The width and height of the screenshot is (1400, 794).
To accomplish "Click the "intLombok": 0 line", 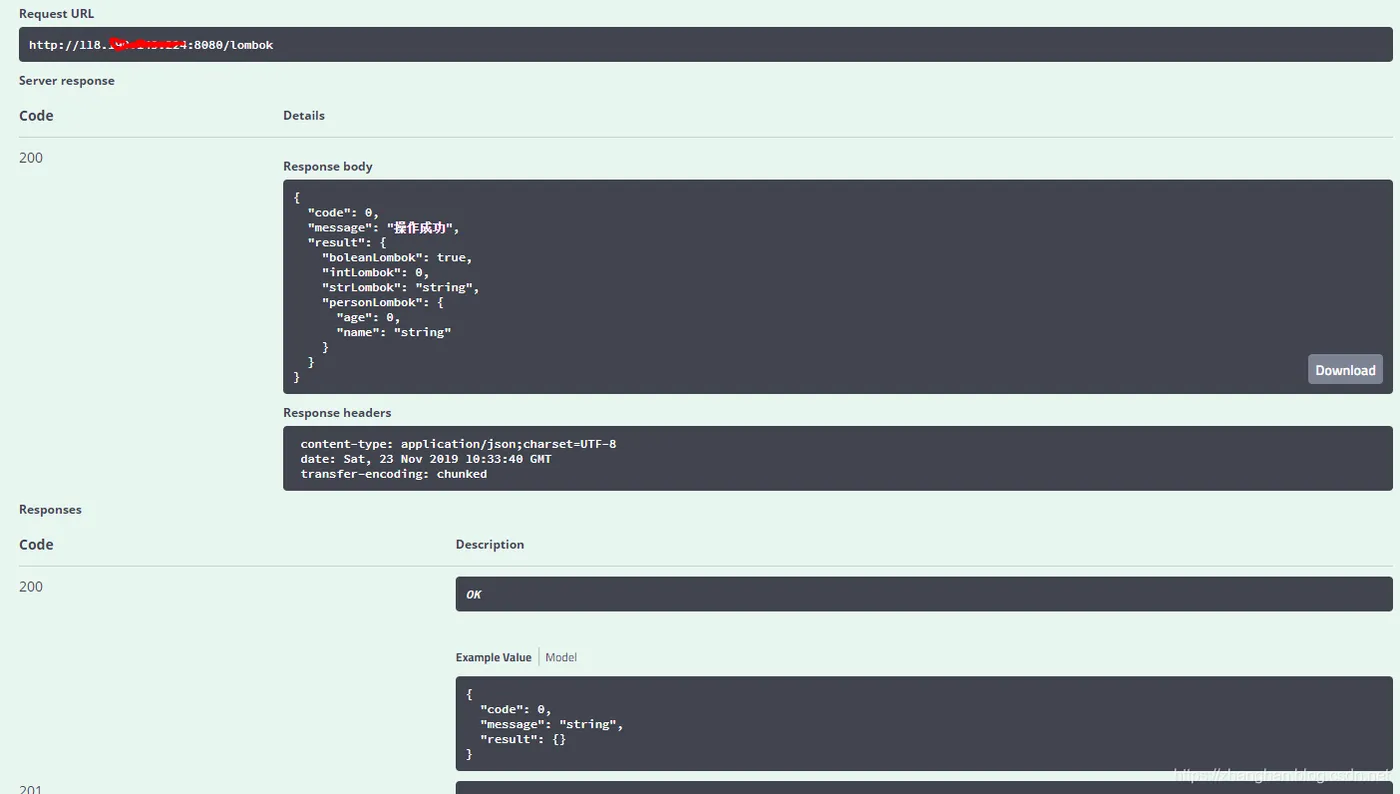I will point(376,272).
